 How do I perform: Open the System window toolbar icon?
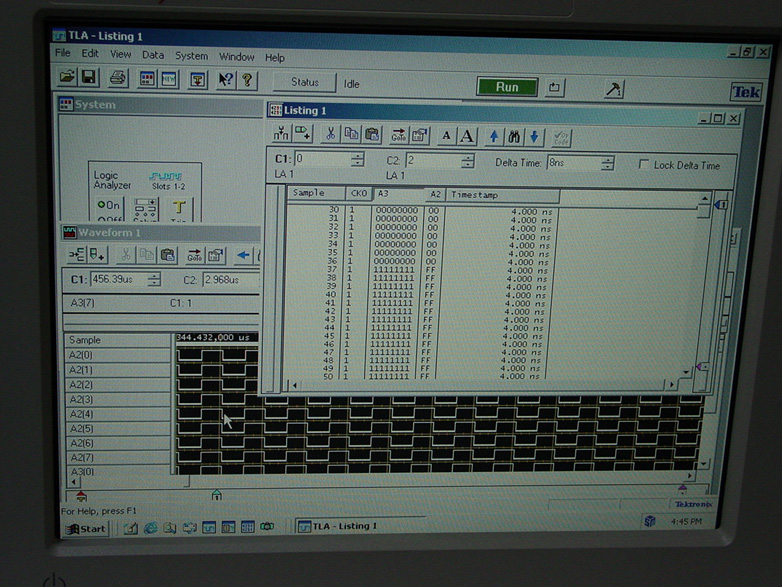[x=147, y=79]
